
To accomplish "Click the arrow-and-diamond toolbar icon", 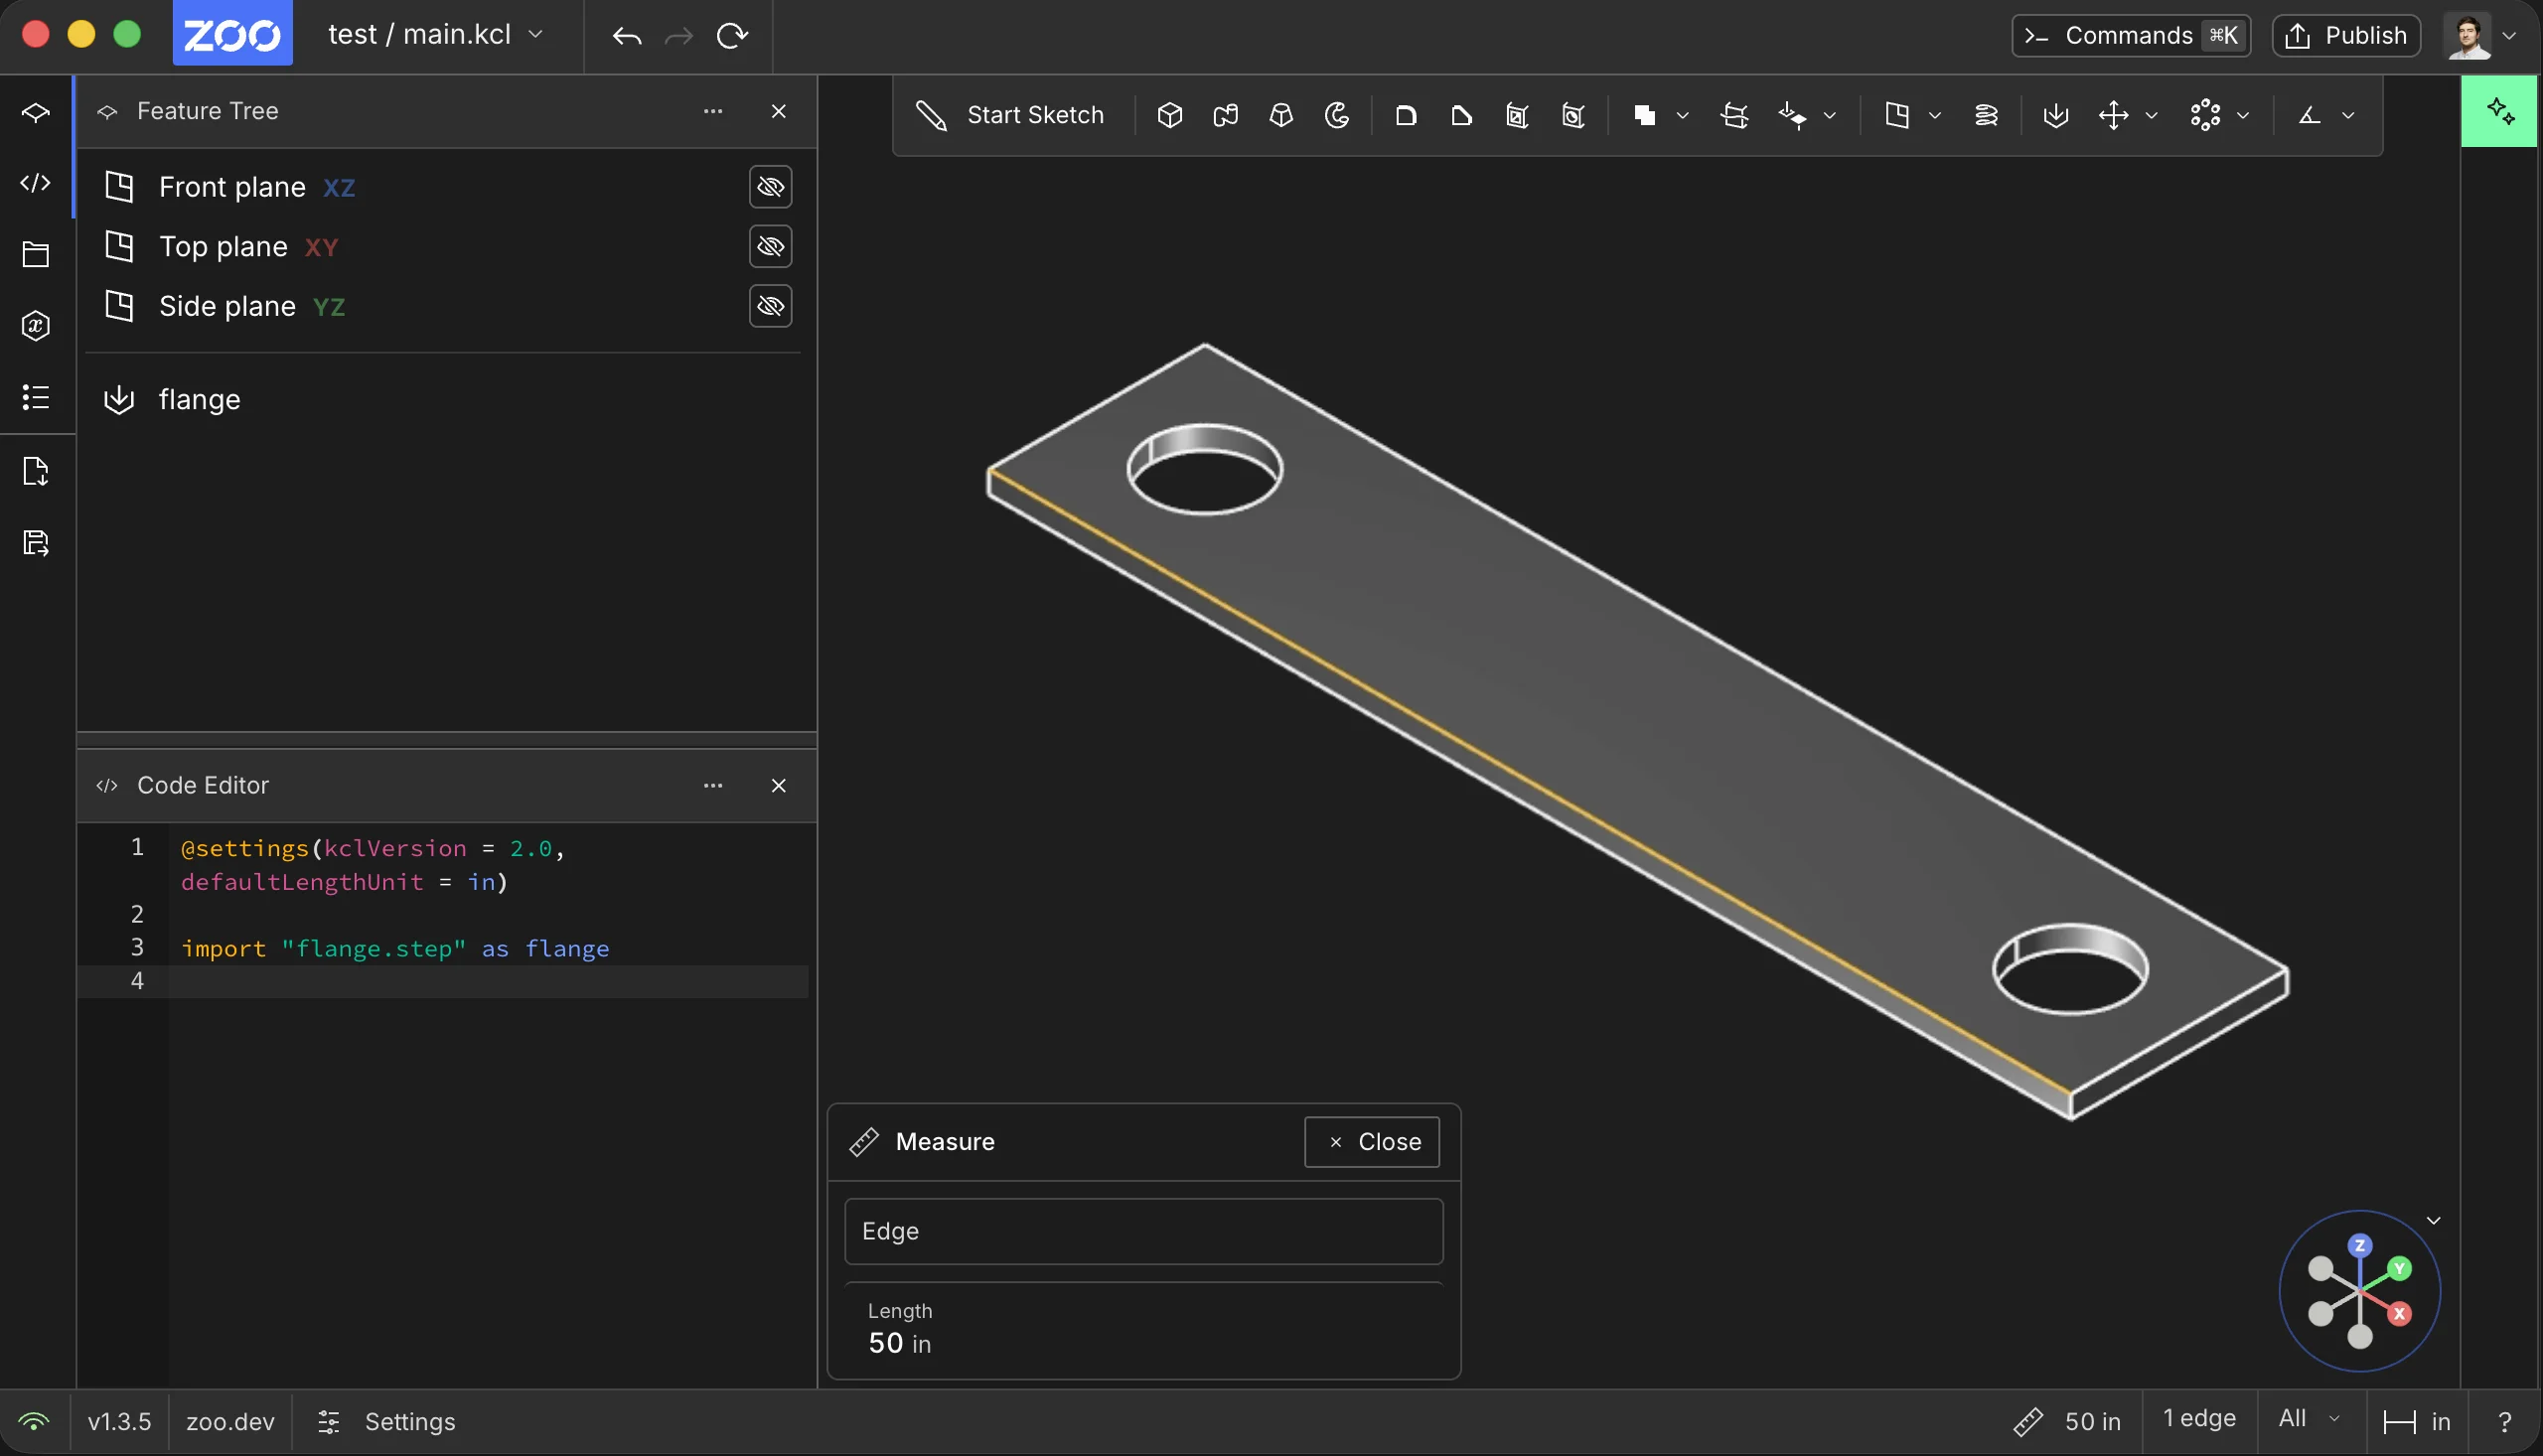I will 1792,116.
